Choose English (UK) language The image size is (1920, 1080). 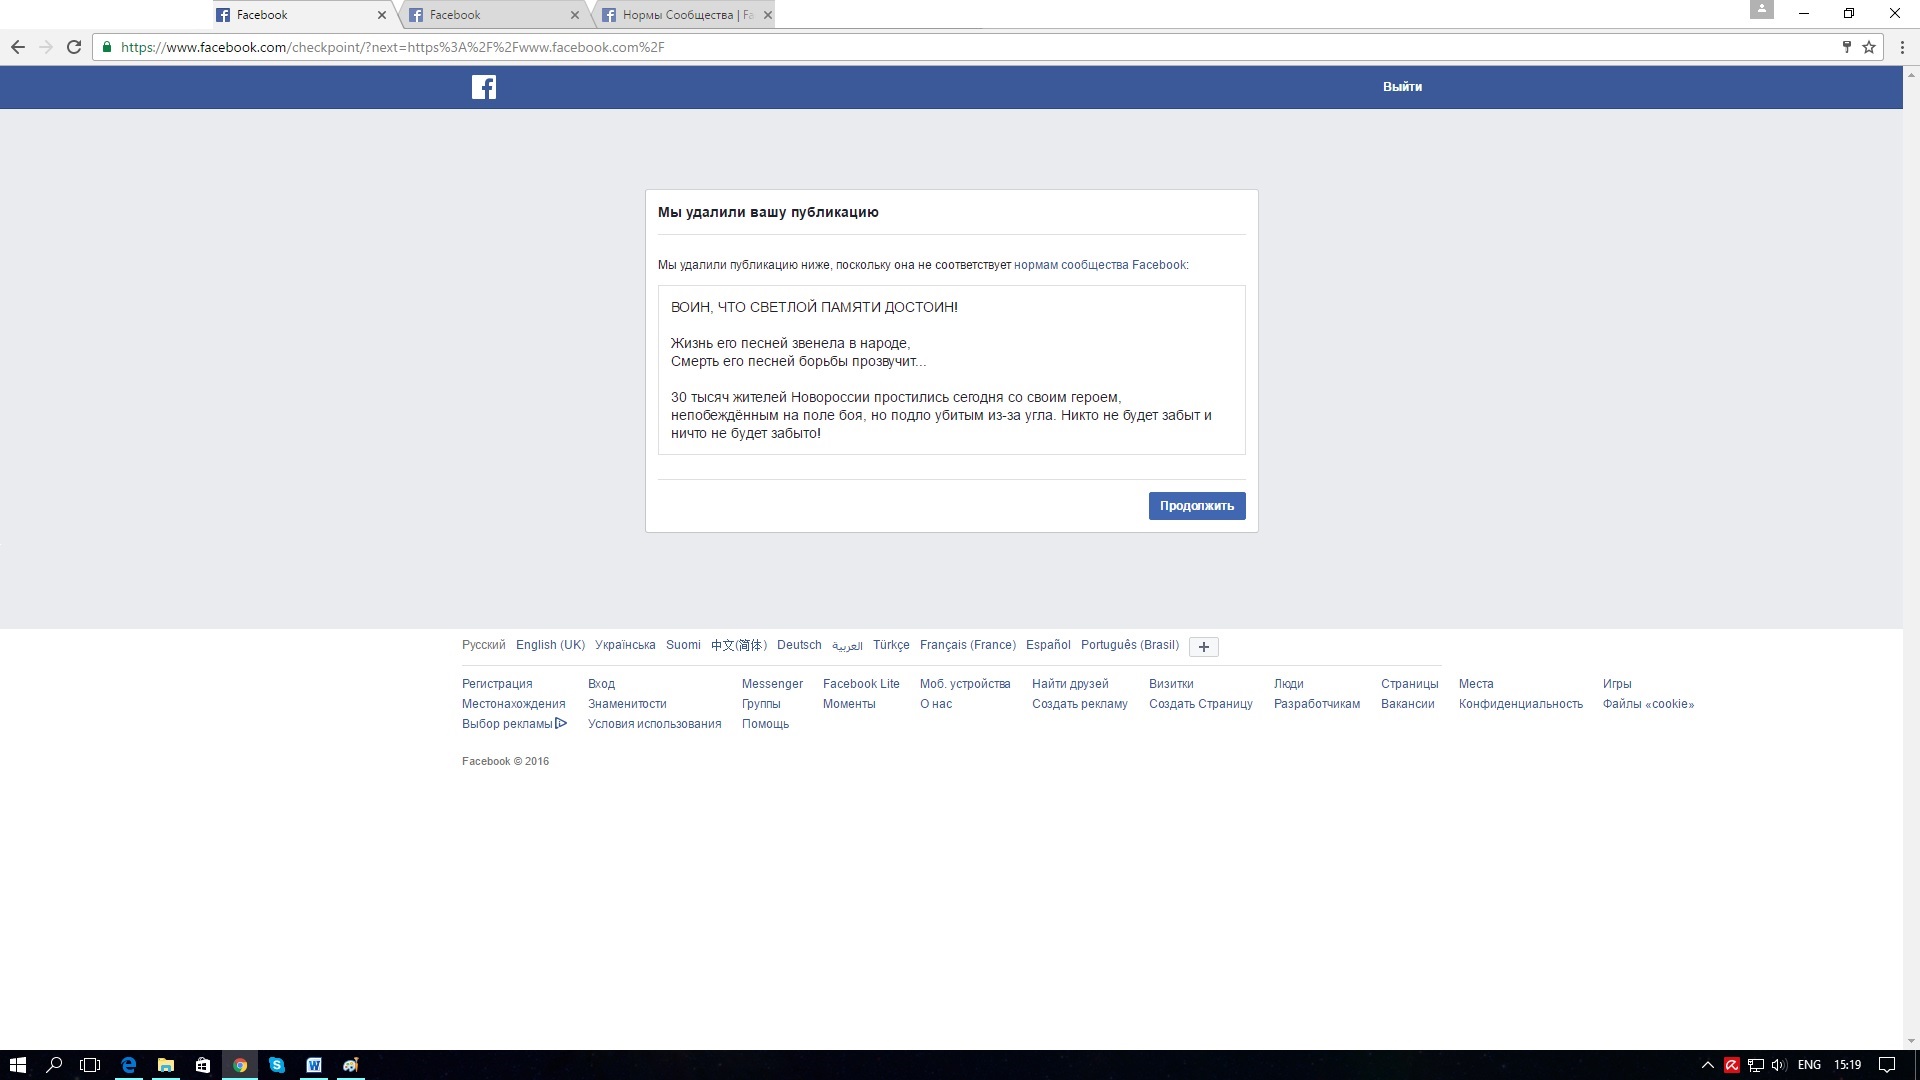point(550,645)
